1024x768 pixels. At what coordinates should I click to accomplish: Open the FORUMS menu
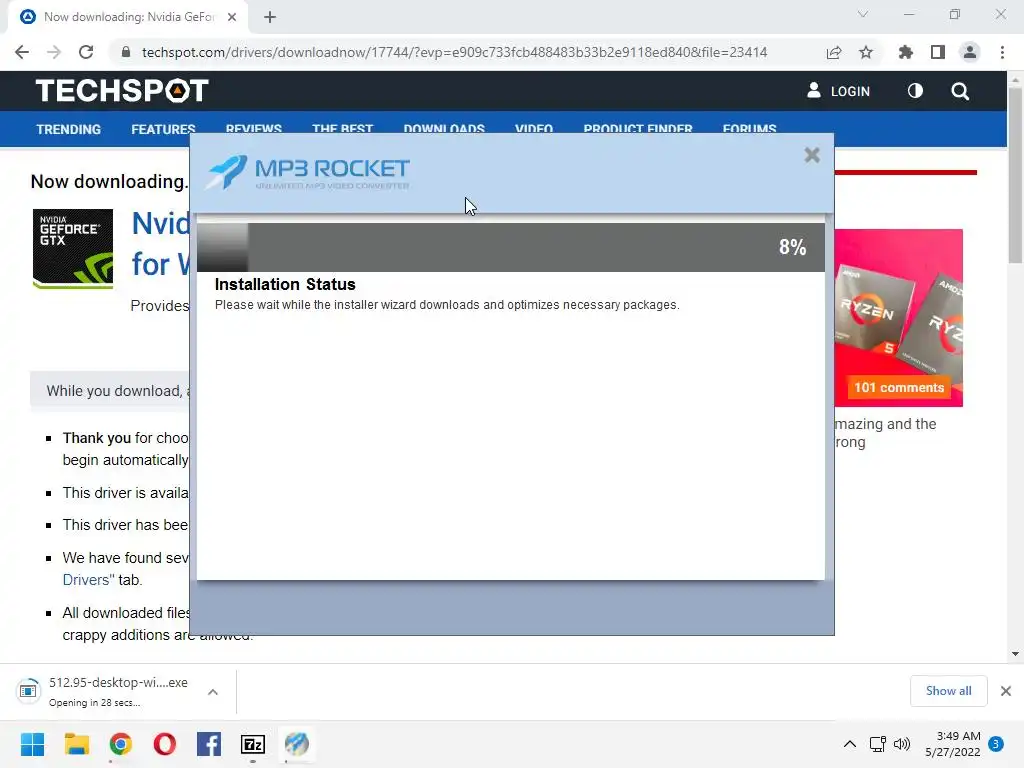[x=749, y=128]
